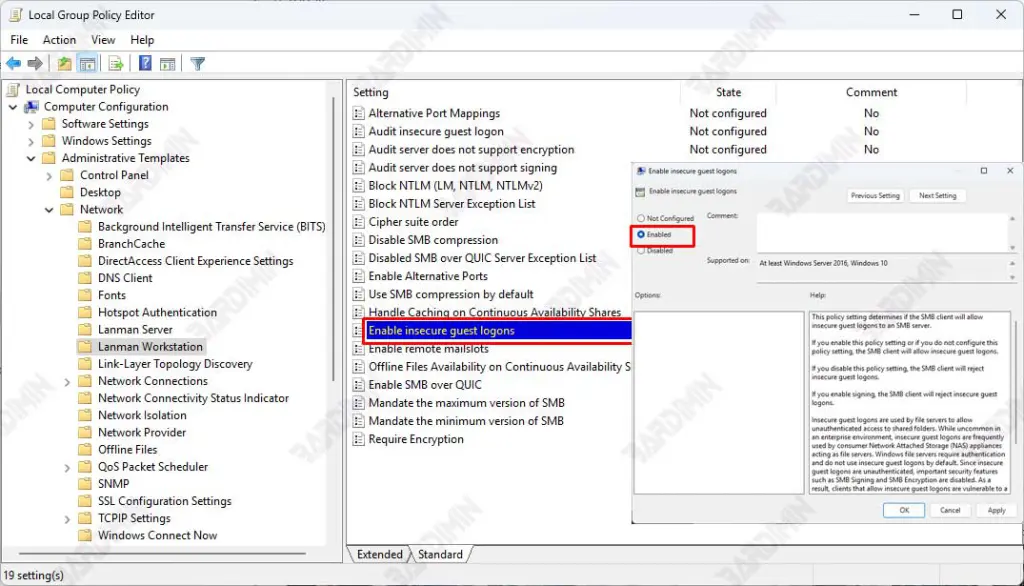Switch to the Extended tab
Screen dimensions: 1024x586
[379, 554]
